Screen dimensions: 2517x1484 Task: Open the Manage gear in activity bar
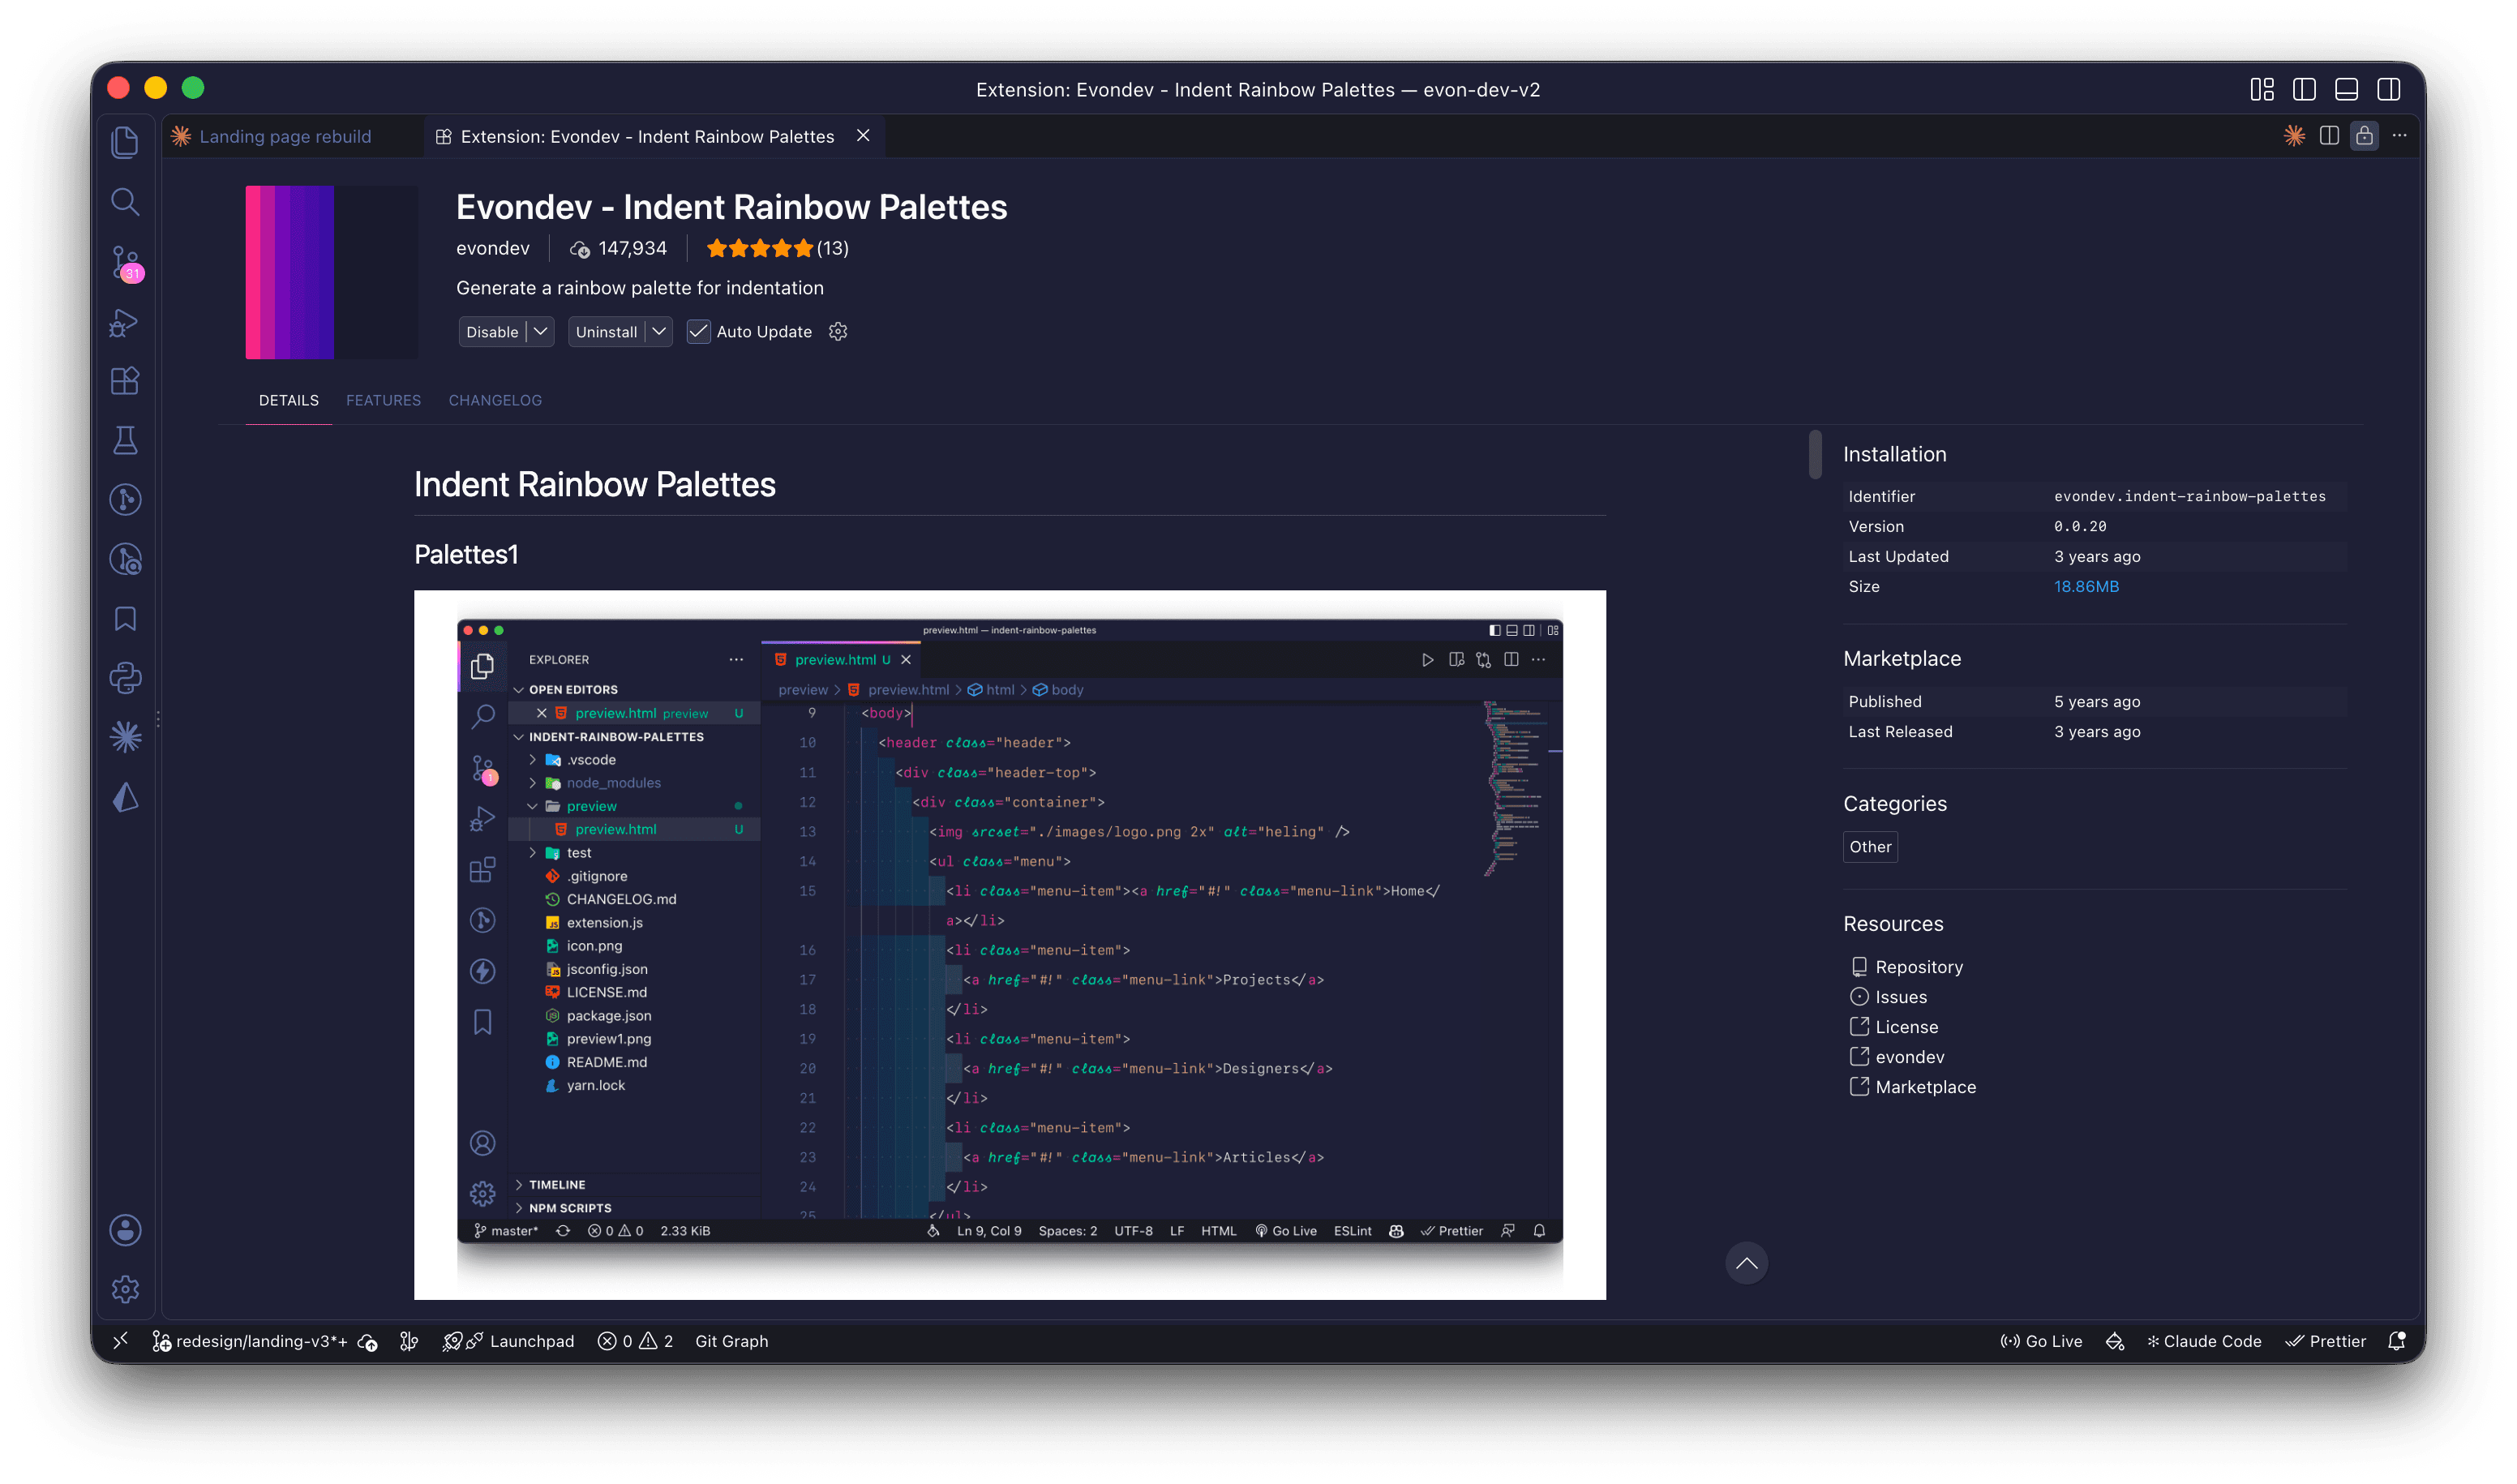pos(125,1289)
